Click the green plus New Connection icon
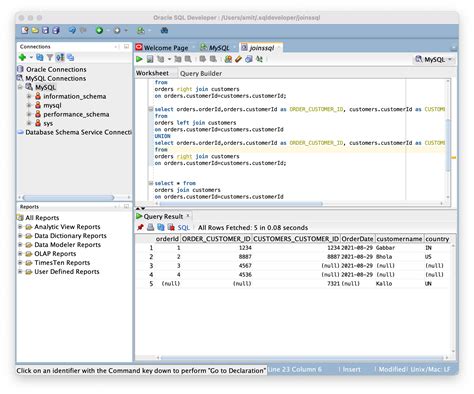Screen dimensions: 474x394 (x=22, y=57)
